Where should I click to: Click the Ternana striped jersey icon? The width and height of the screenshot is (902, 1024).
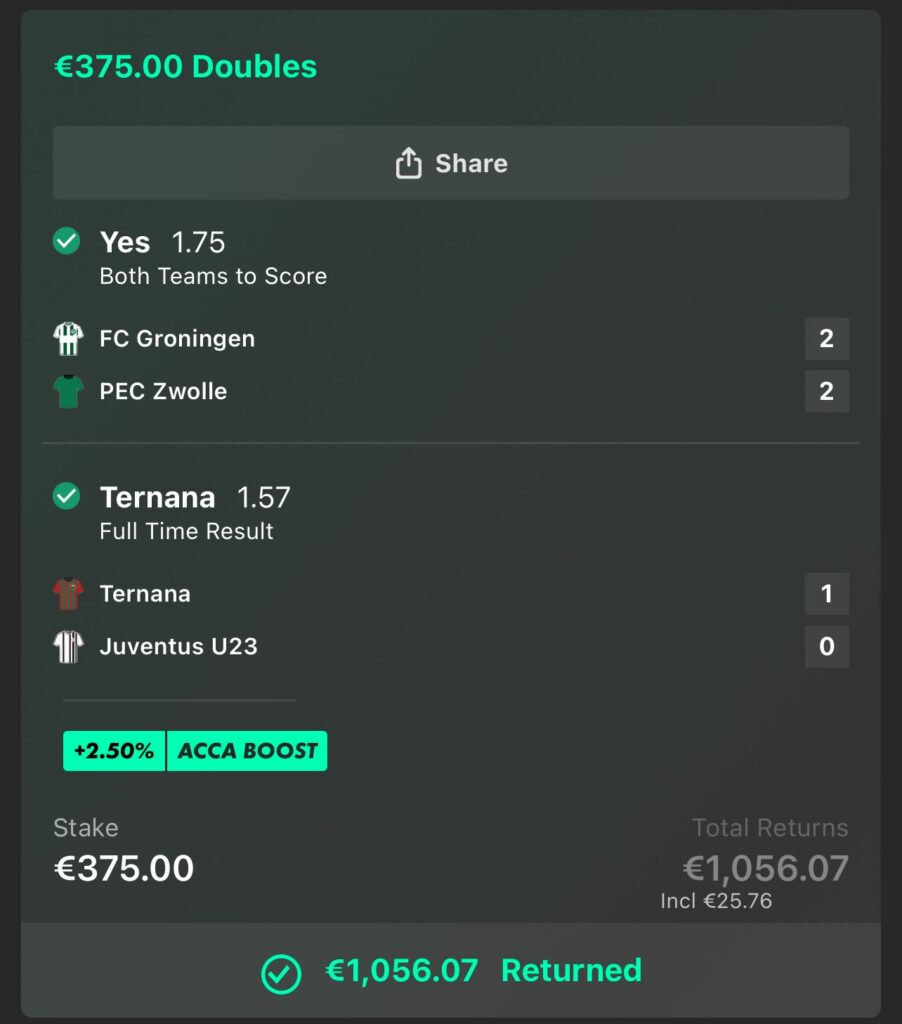pos(68,594)
